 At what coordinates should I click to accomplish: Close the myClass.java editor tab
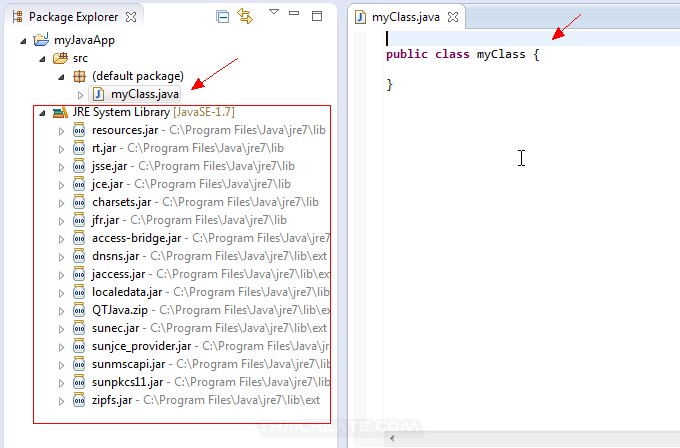click(453, 17)
